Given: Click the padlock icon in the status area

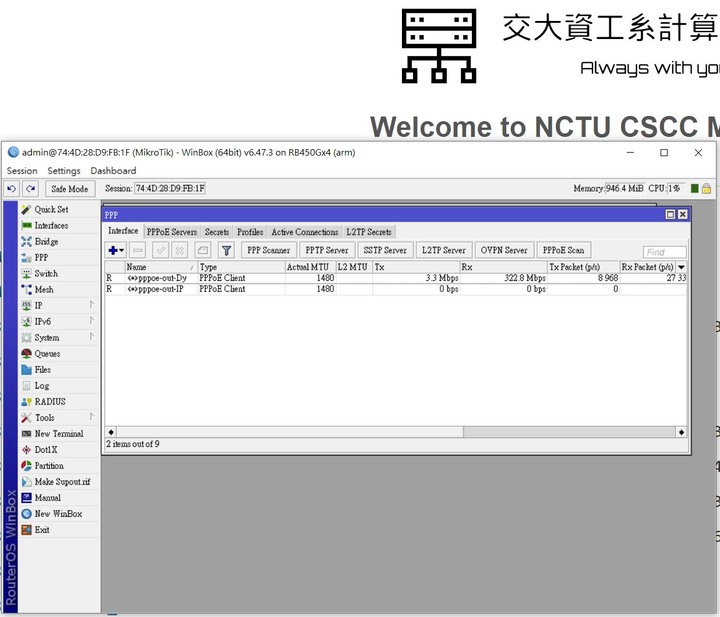Looking at the screenshot, I should [x=707, y=189].
